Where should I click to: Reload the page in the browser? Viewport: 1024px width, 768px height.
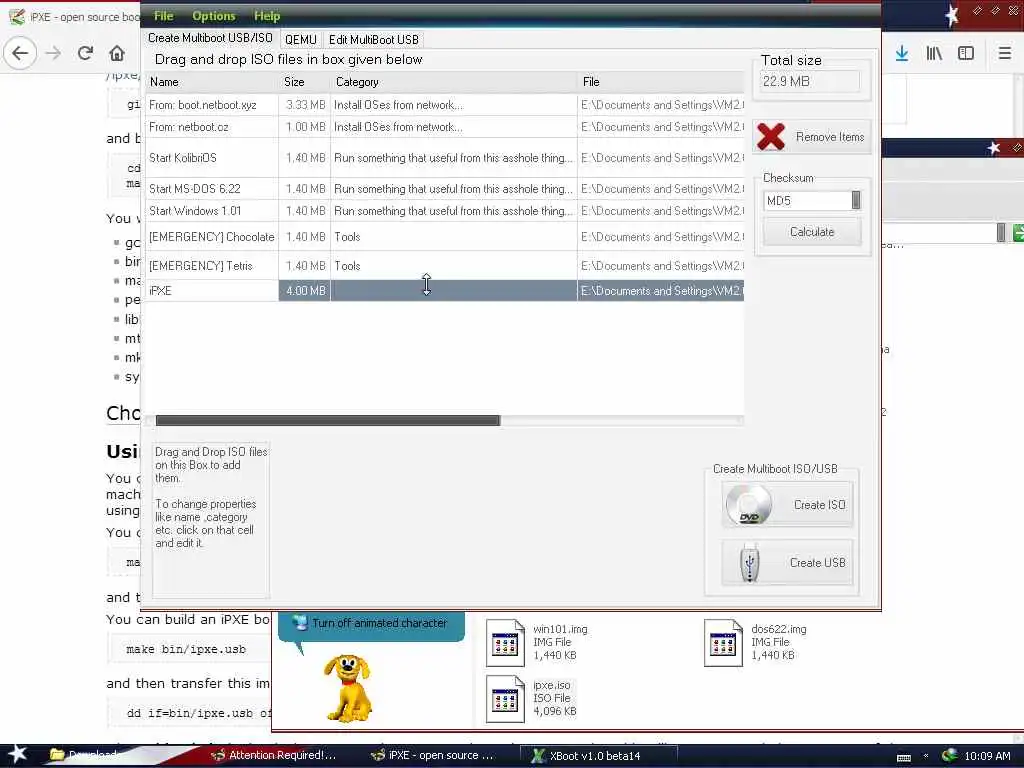pos(85,53)
